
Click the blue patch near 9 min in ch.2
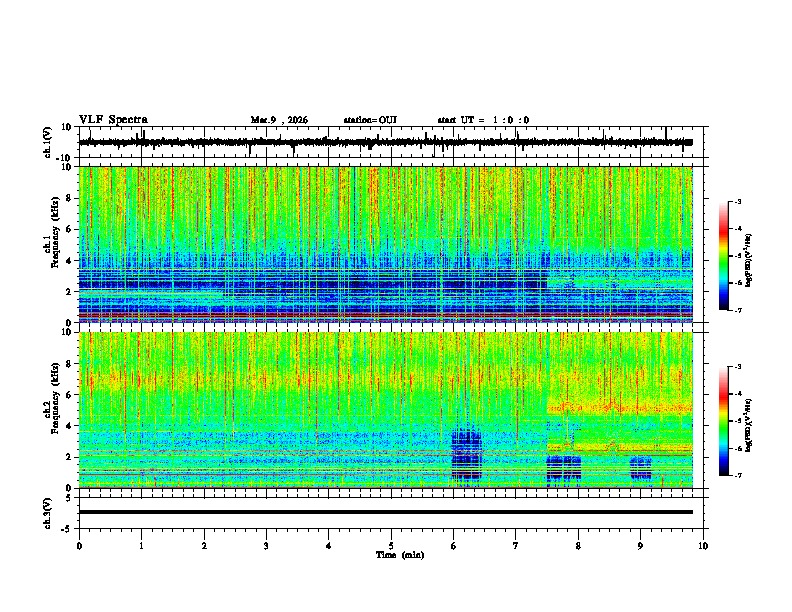641,468
